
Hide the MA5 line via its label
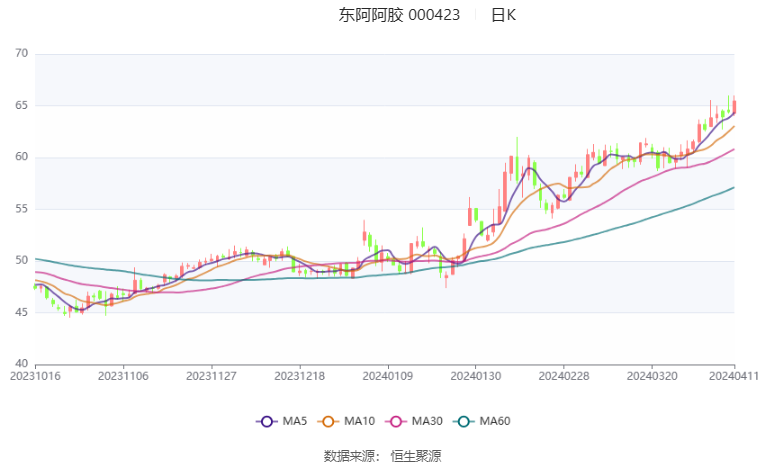tap(294, 421)
